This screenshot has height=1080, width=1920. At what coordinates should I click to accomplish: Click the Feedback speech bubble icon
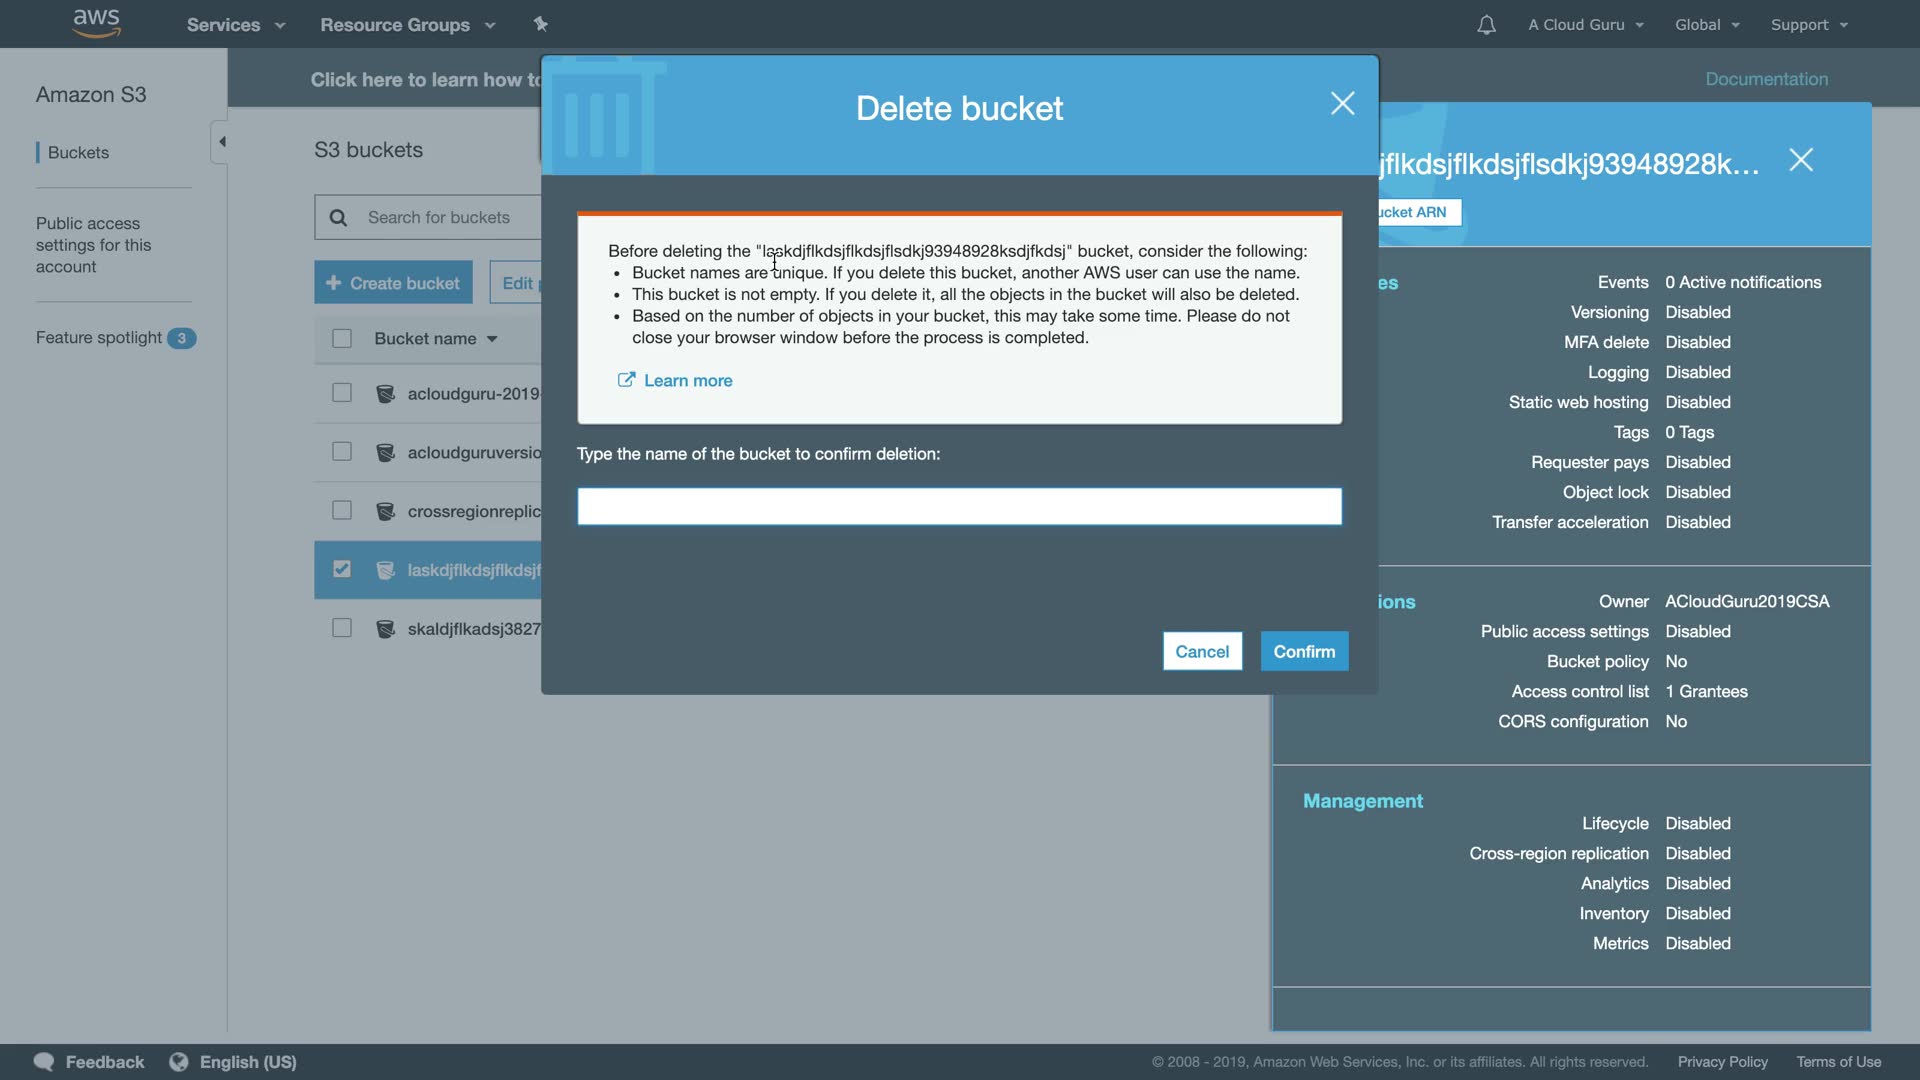coord(44,1062)
